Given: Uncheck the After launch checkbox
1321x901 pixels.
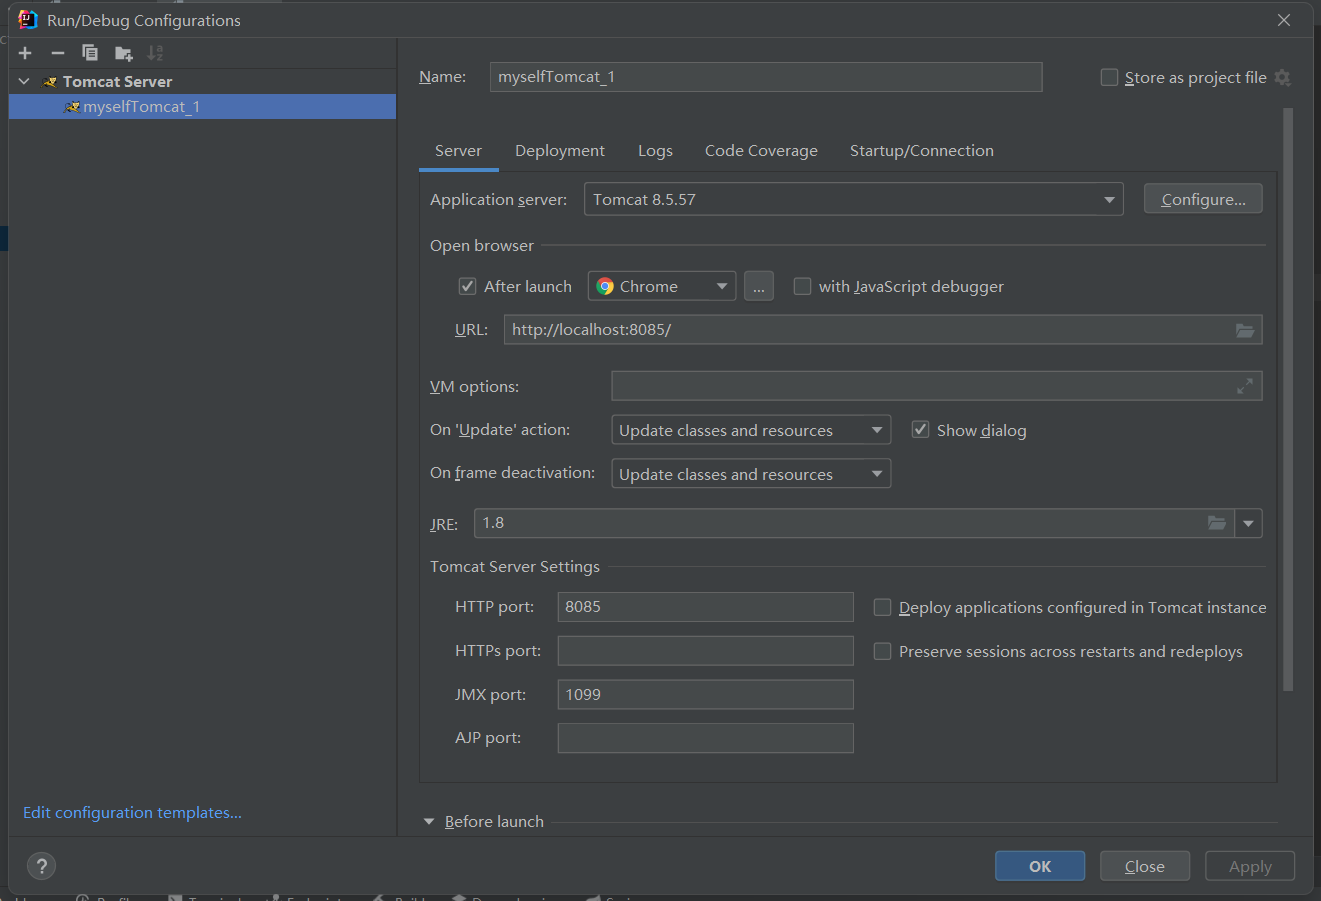Looking at the screenshot, I should [467, 286].
